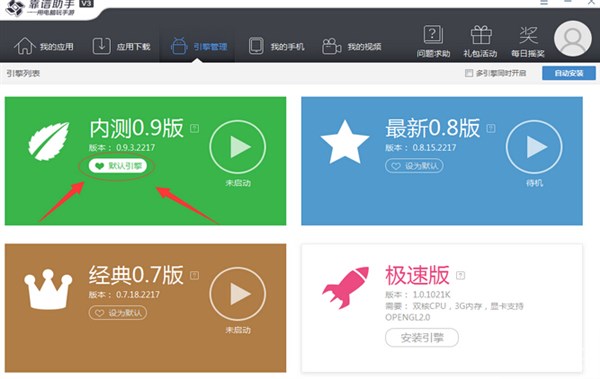
Task: Click the 靠谱助手 logo icon
Action: (x=15, y=8)
